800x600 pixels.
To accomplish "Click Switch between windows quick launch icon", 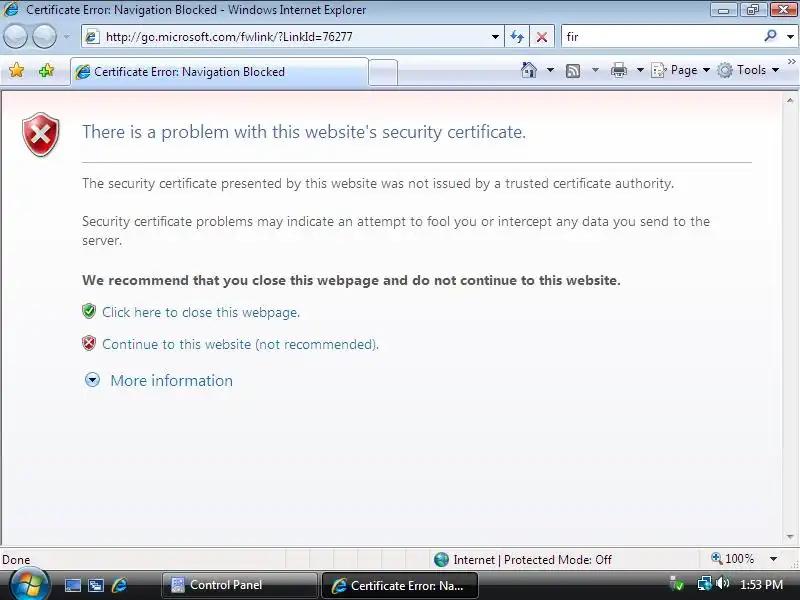I will pos(96,585).
